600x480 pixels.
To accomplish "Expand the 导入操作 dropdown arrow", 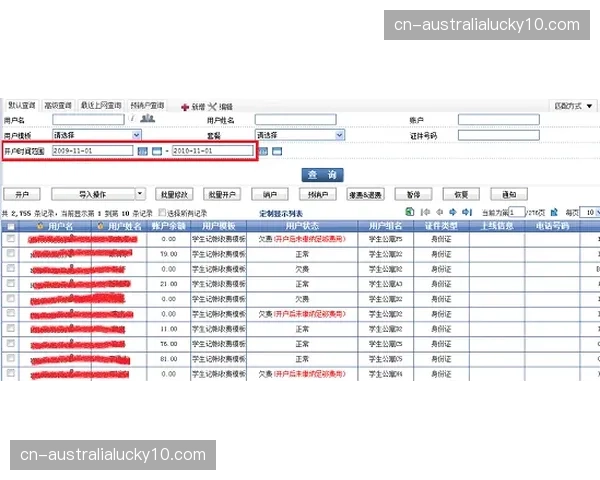I will [140, 194].
